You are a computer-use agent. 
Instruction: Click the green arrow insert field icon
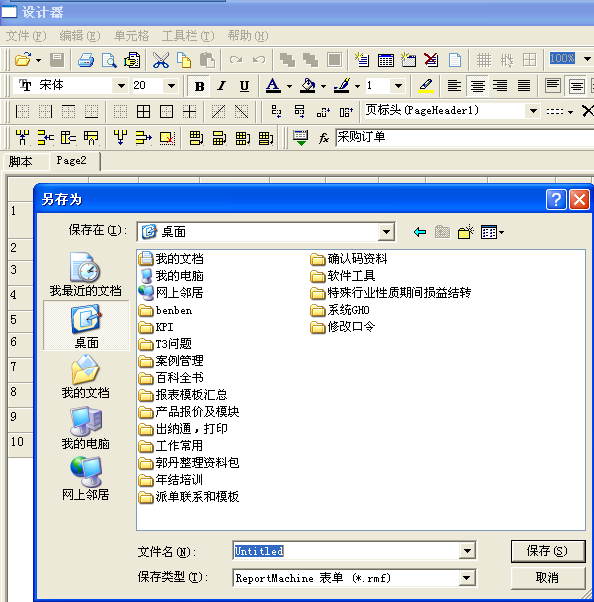point(301,138)
